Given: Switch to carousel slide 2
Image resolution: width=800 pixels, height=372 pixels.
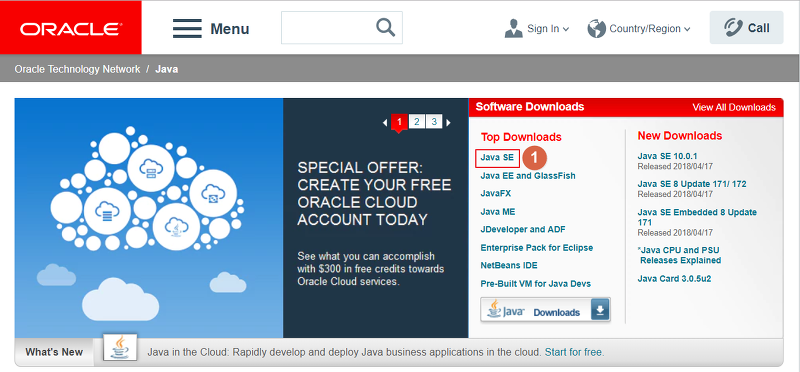Looking at the screenshot, I should tap(417, 121).
